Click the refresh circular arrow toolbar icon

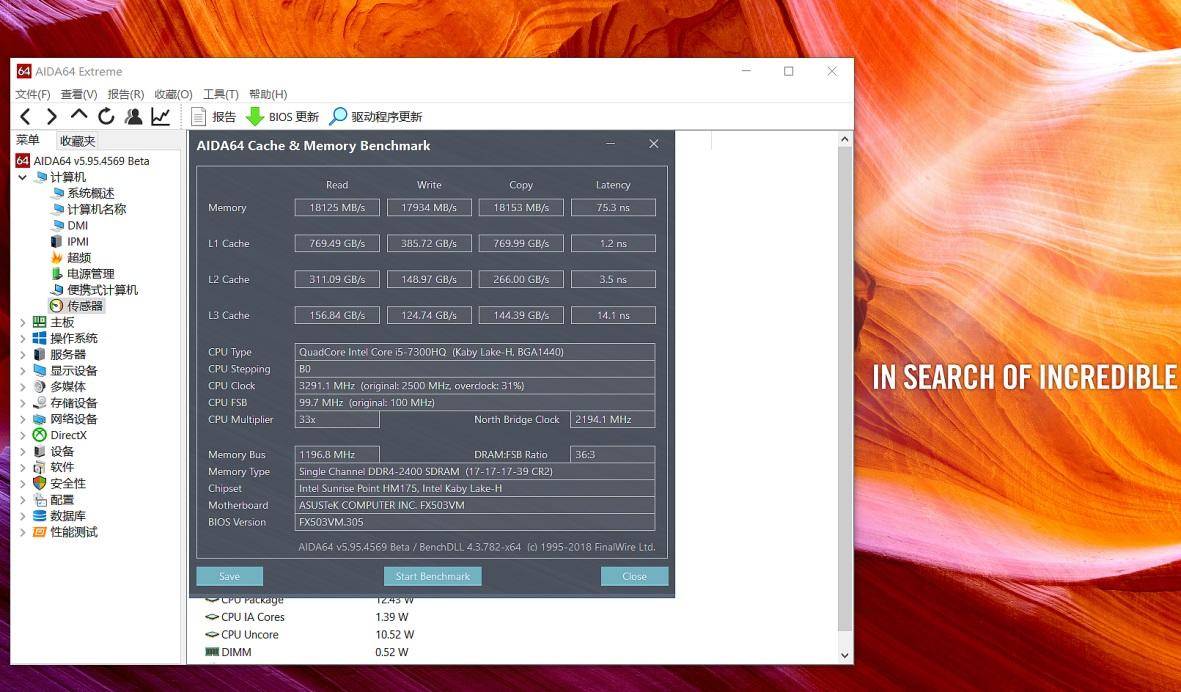(x=106, y=116)
